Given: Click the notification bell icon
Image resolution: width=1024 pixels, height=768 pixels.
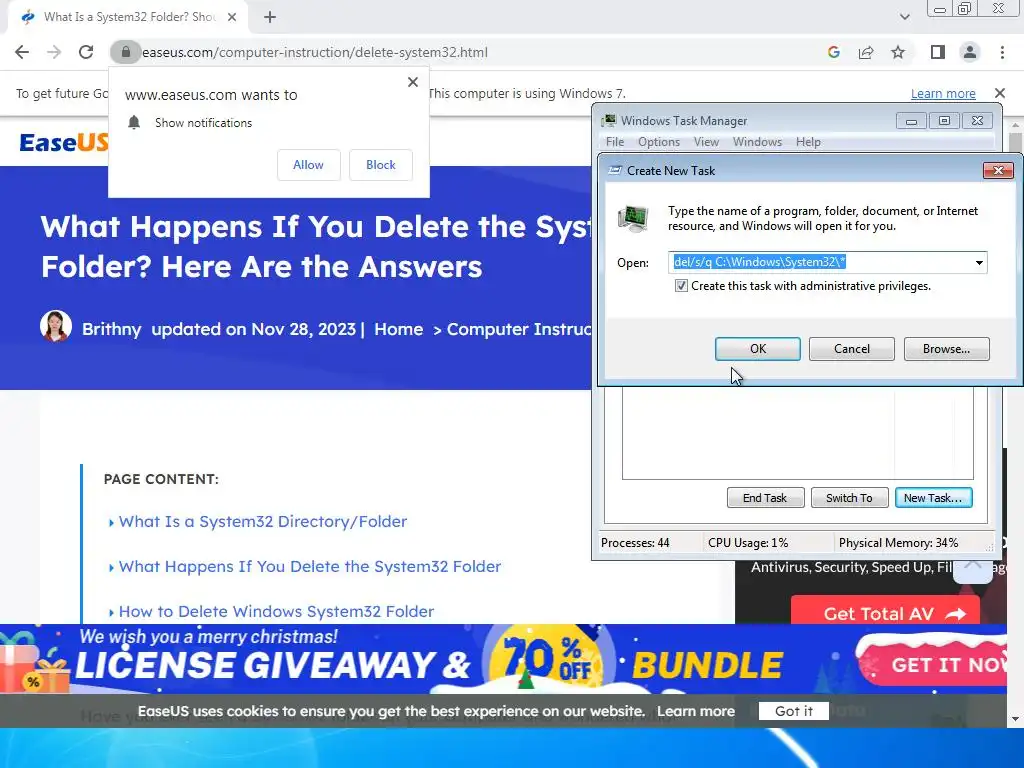Looking at the screenshot, I should coord(134,123).
